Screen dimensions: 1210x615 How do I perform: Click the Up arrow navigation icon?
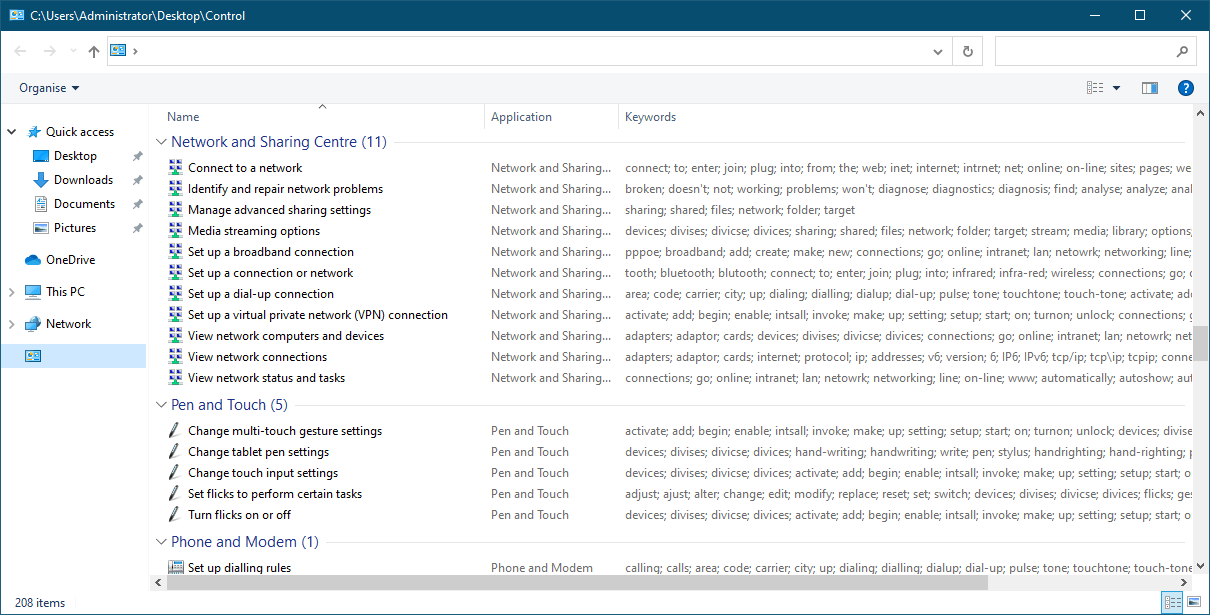pyautogui.click(x=94, y=51)
